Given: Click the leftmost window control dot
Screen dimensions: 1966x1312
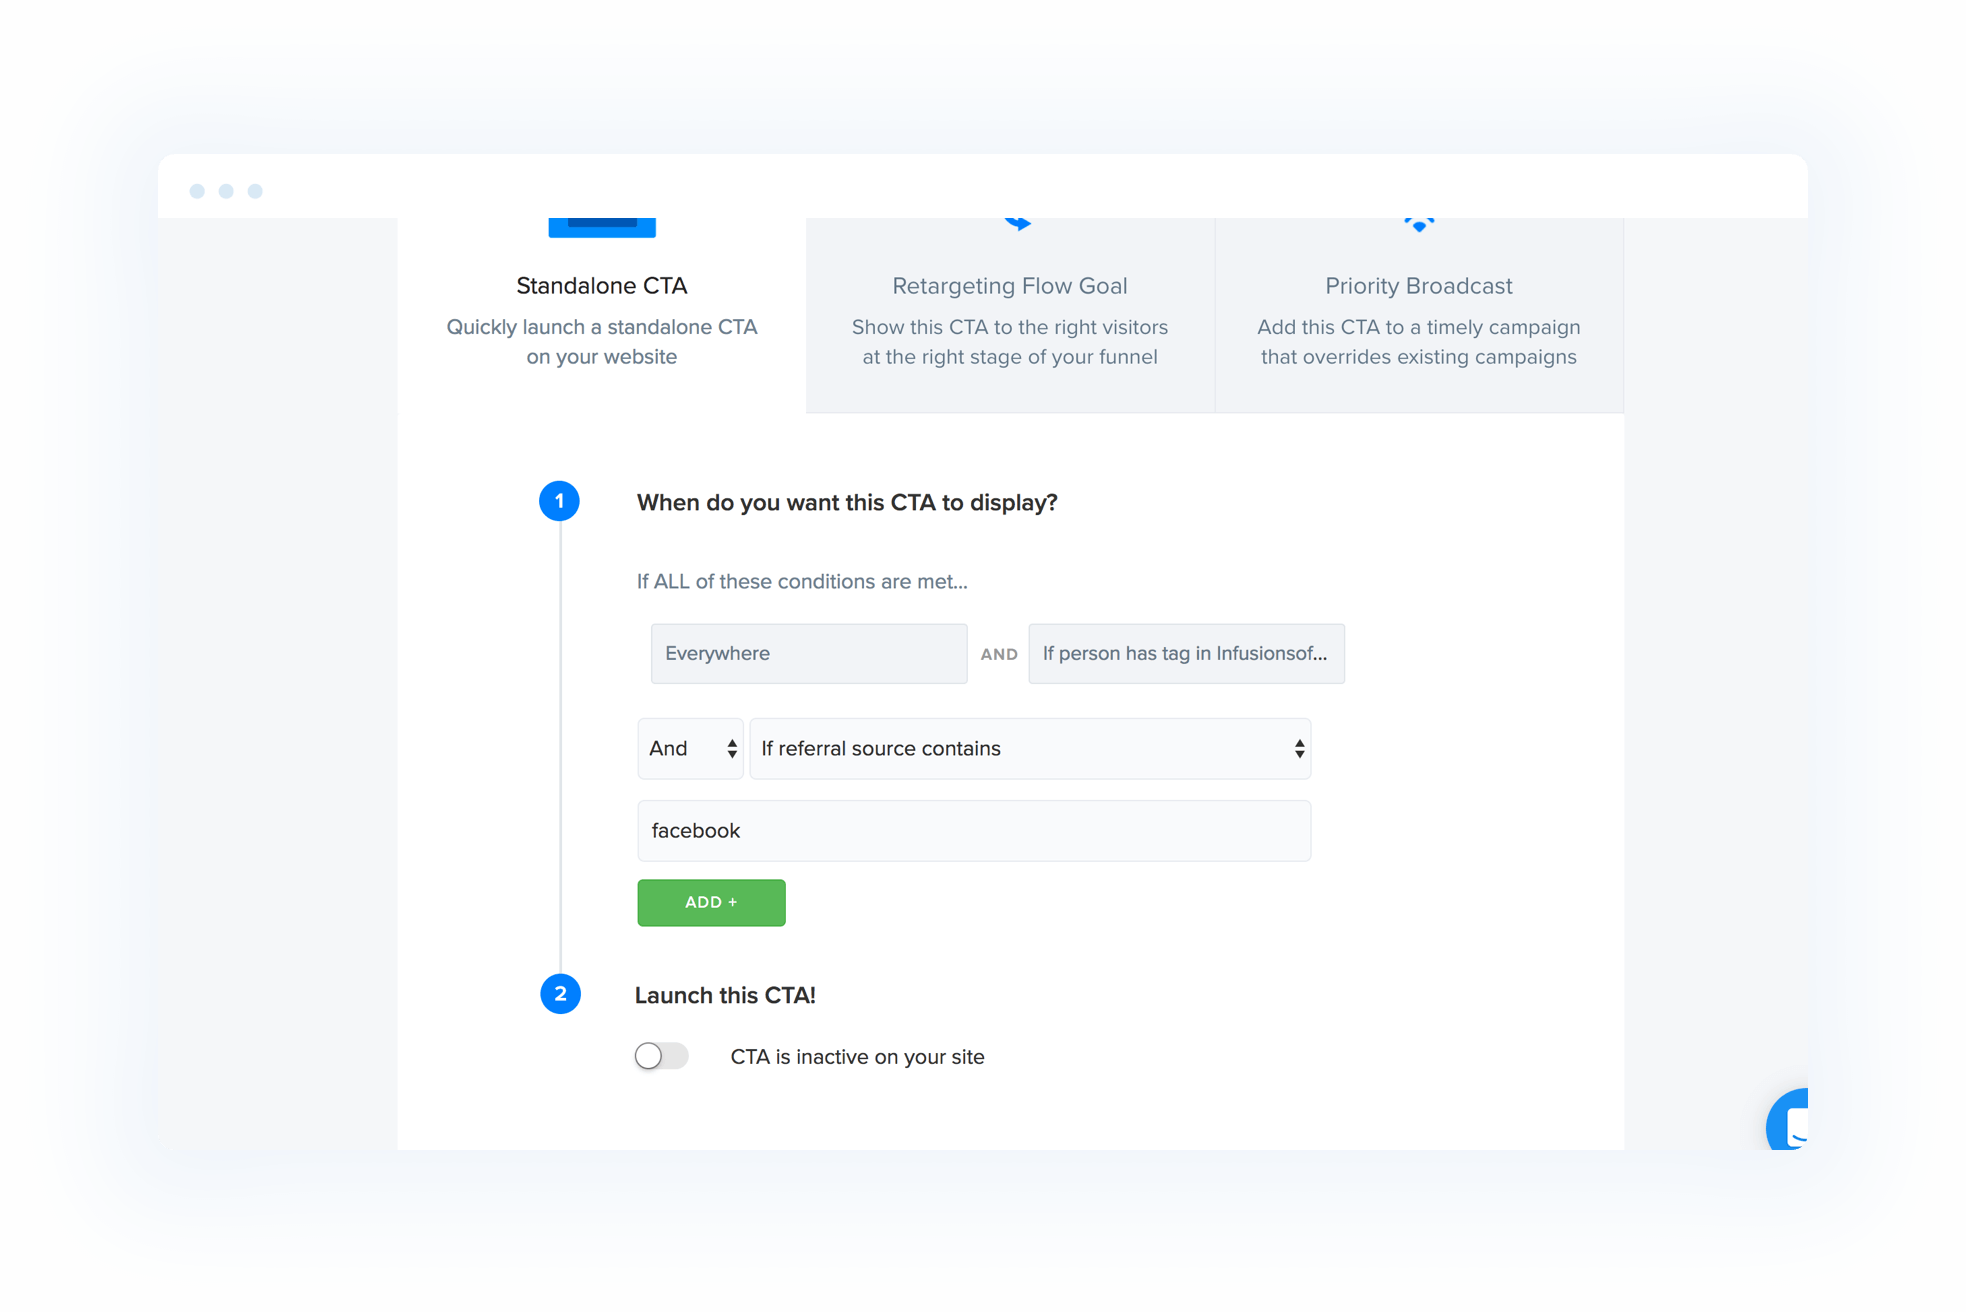Looking at the screenshot, I should [x=197, y=190].
